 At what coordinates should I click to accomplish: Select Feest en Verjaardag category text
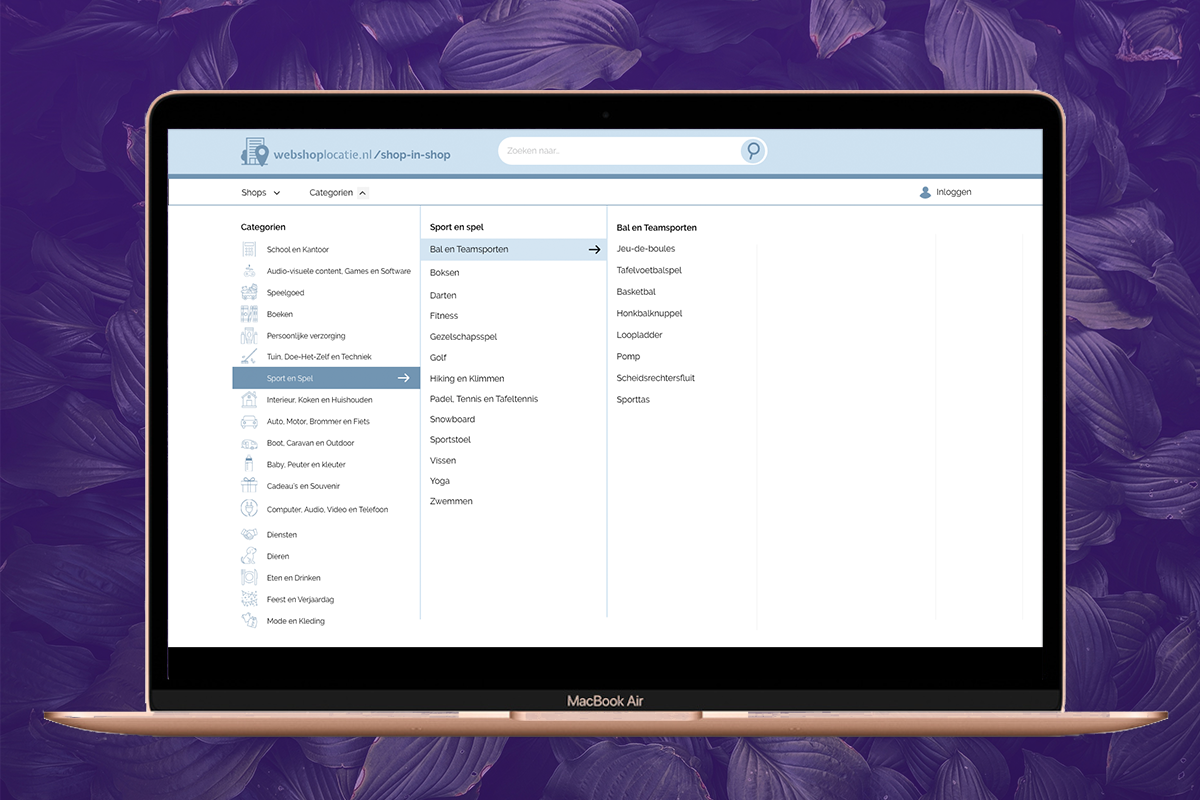(298, 600)
